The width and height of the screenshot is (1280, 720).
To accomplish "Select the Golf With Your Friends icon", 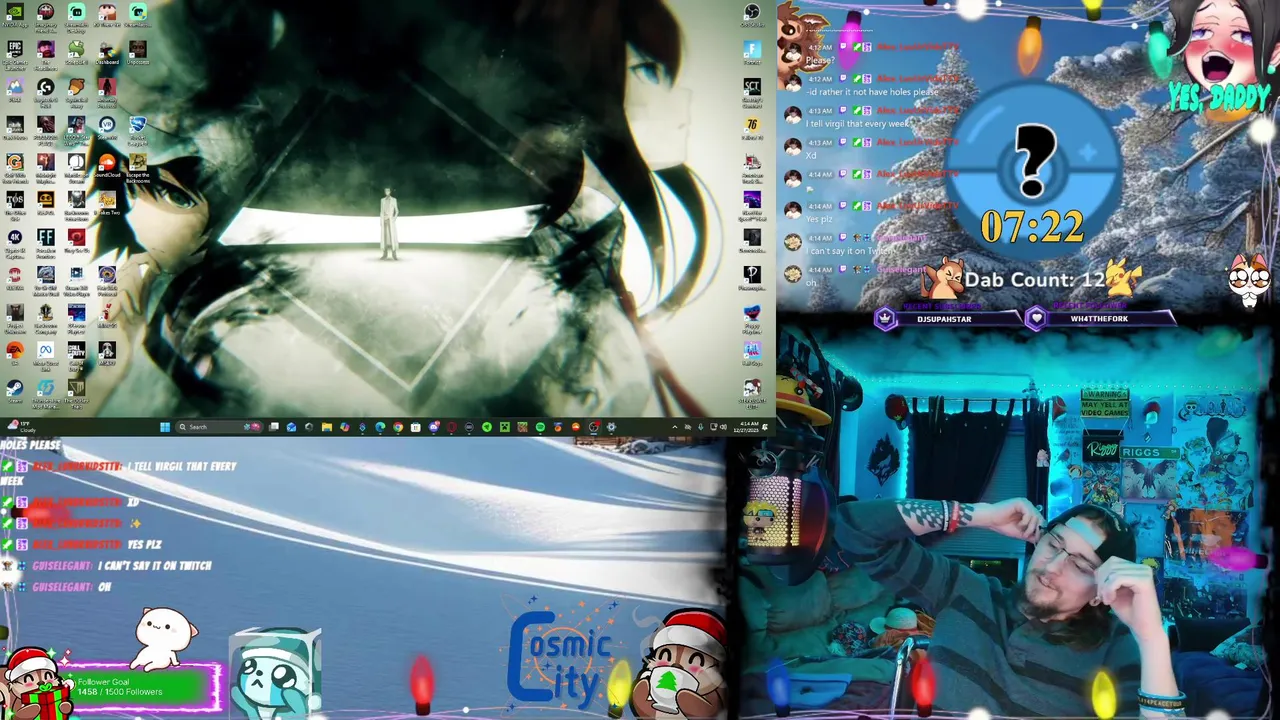I will (x=15, y=166).
